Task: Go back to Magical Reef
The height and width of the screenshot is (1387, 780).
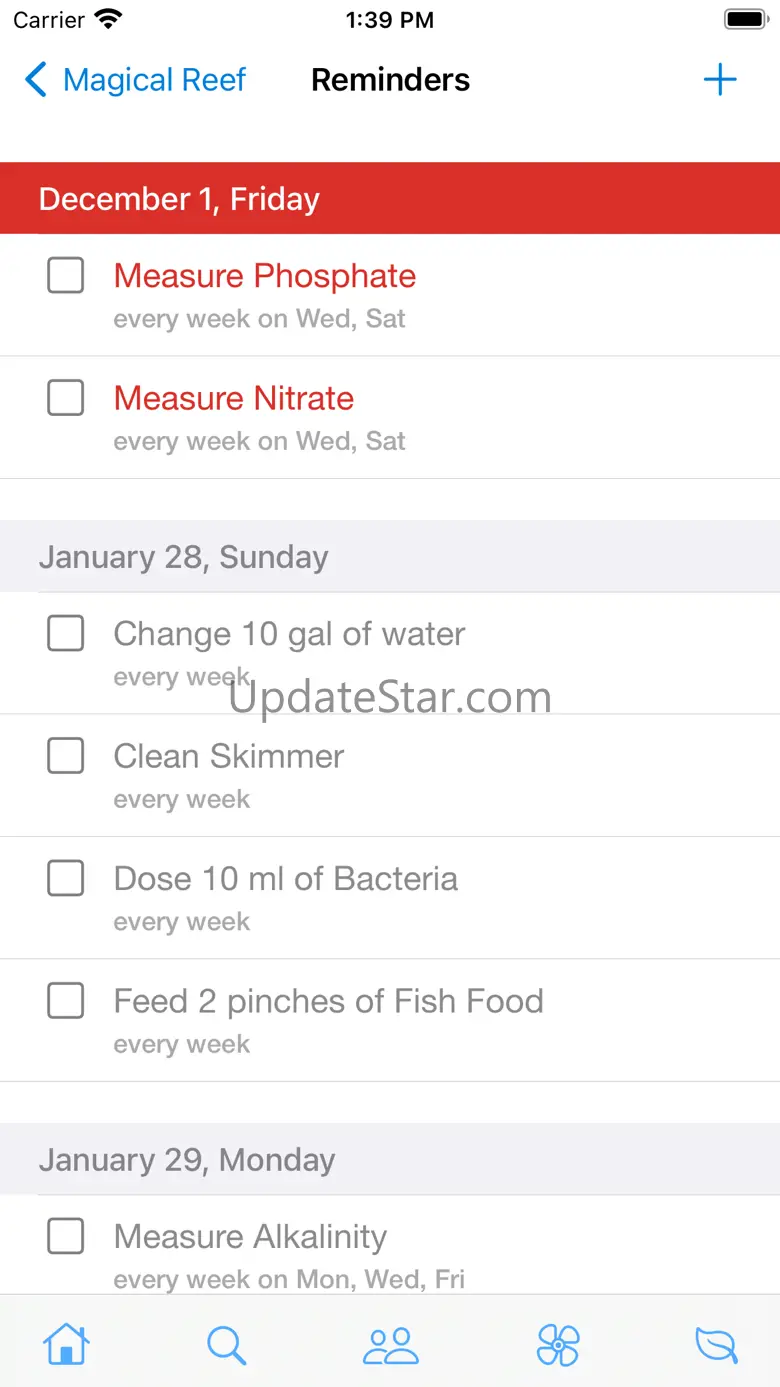Action: click(154, 80)
